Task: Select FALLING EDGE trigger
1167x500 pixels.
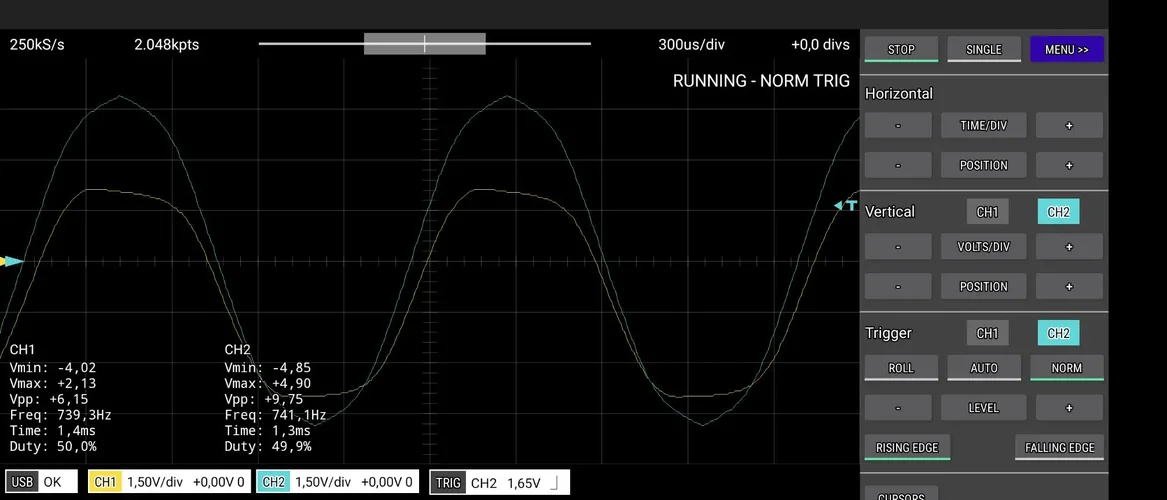Action: tap(1059, 448)
